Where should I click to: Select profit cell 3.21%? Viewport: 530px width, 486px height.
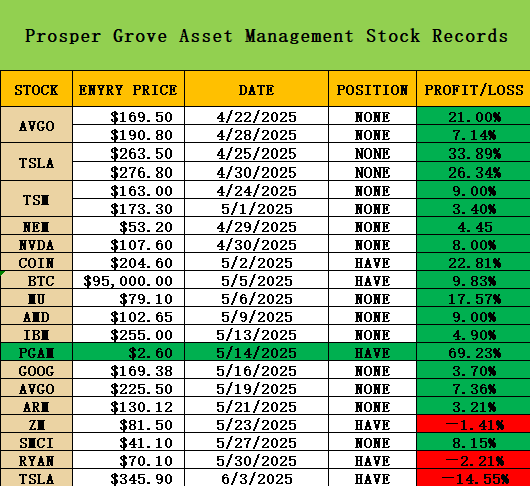pos(474,406)
